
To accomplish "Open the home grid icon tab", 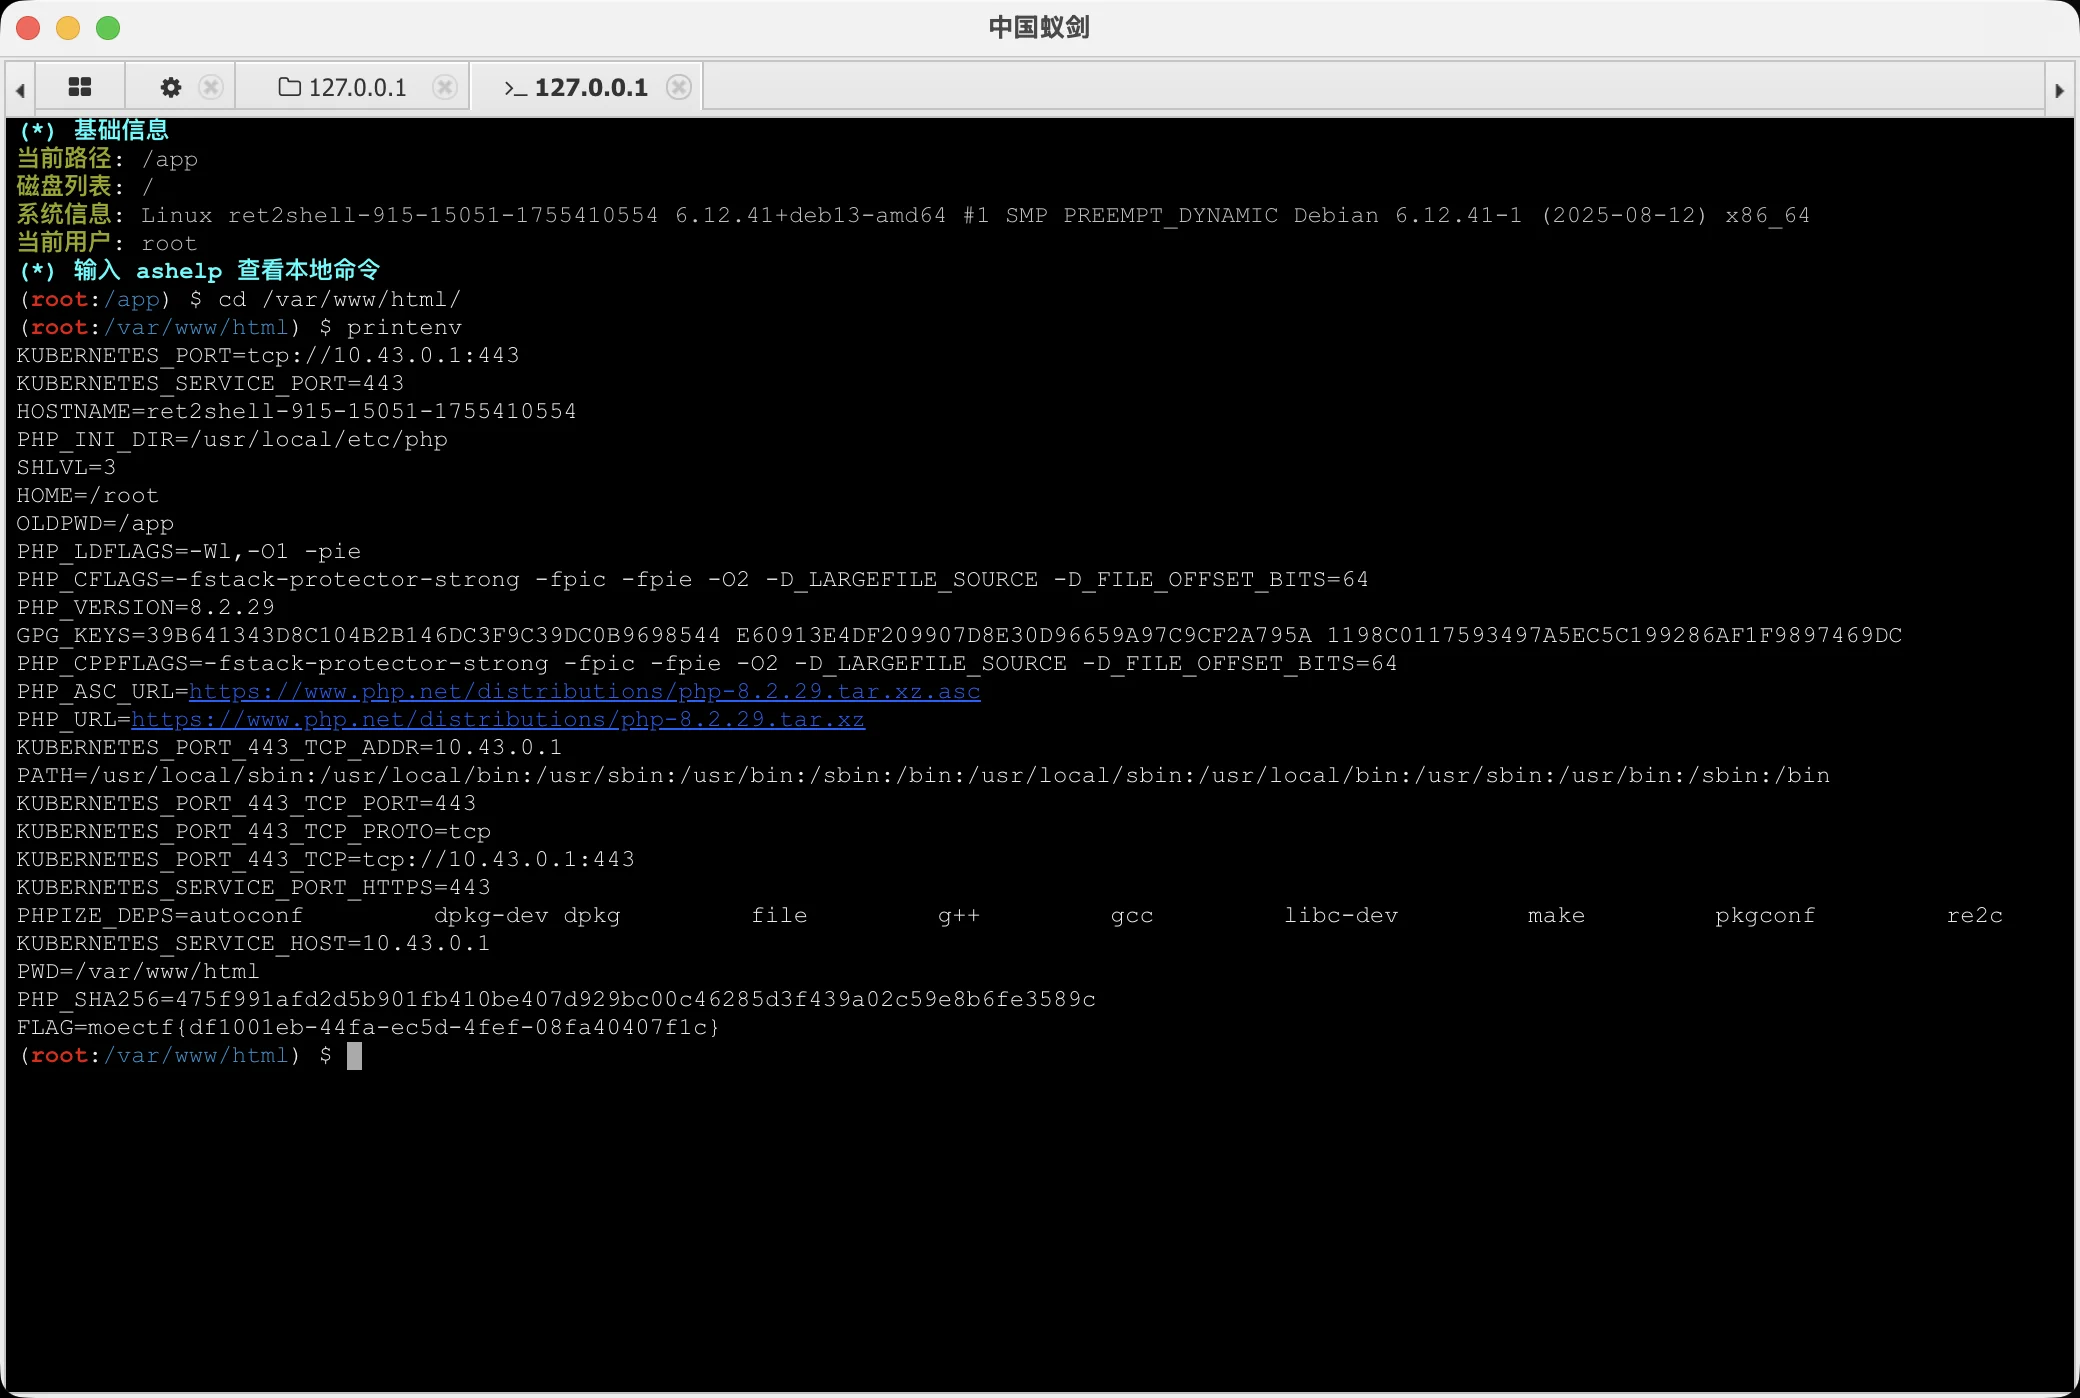I will click(80, 87).
